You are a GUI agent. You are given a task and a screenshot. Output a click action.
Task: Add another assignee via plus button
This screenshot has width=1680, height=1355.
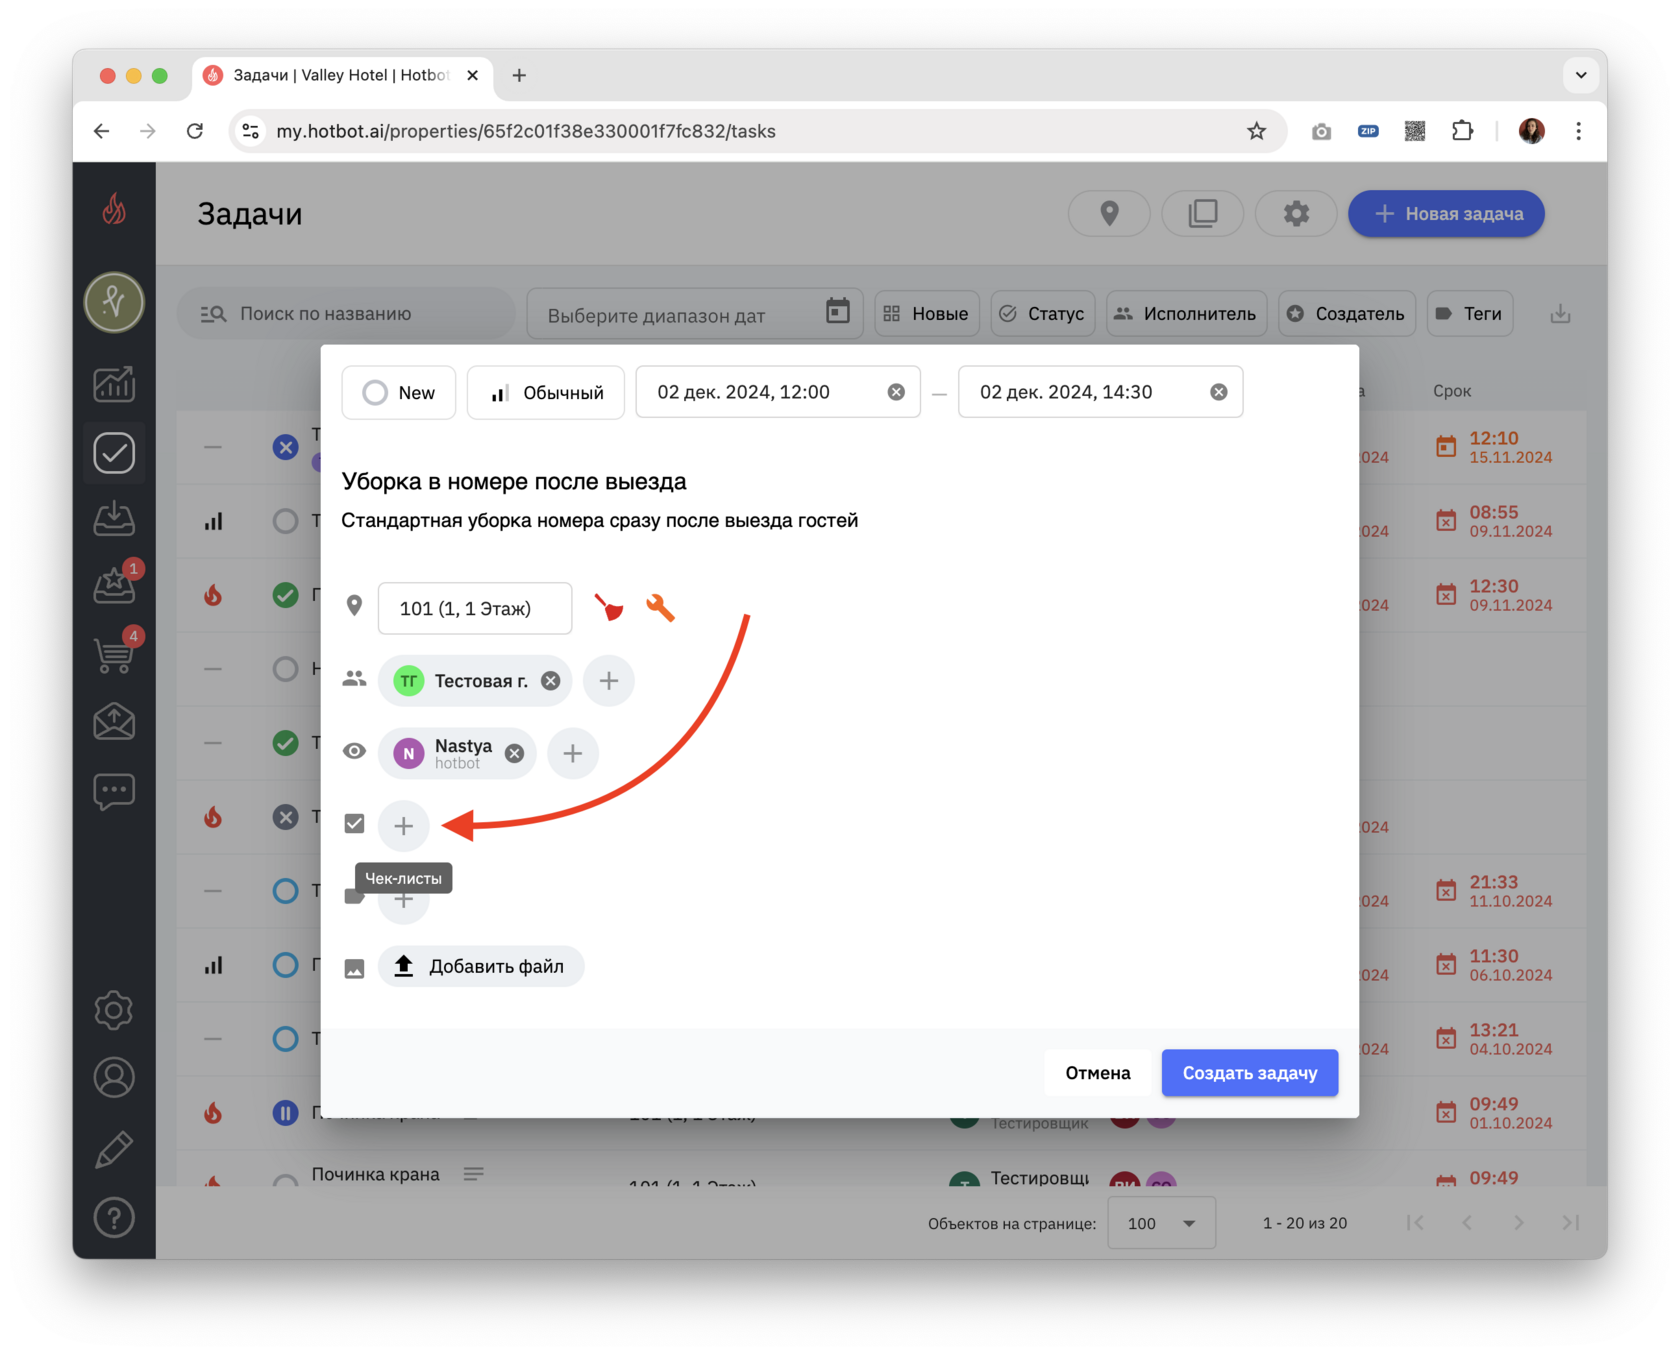click(x=608, y=681)
